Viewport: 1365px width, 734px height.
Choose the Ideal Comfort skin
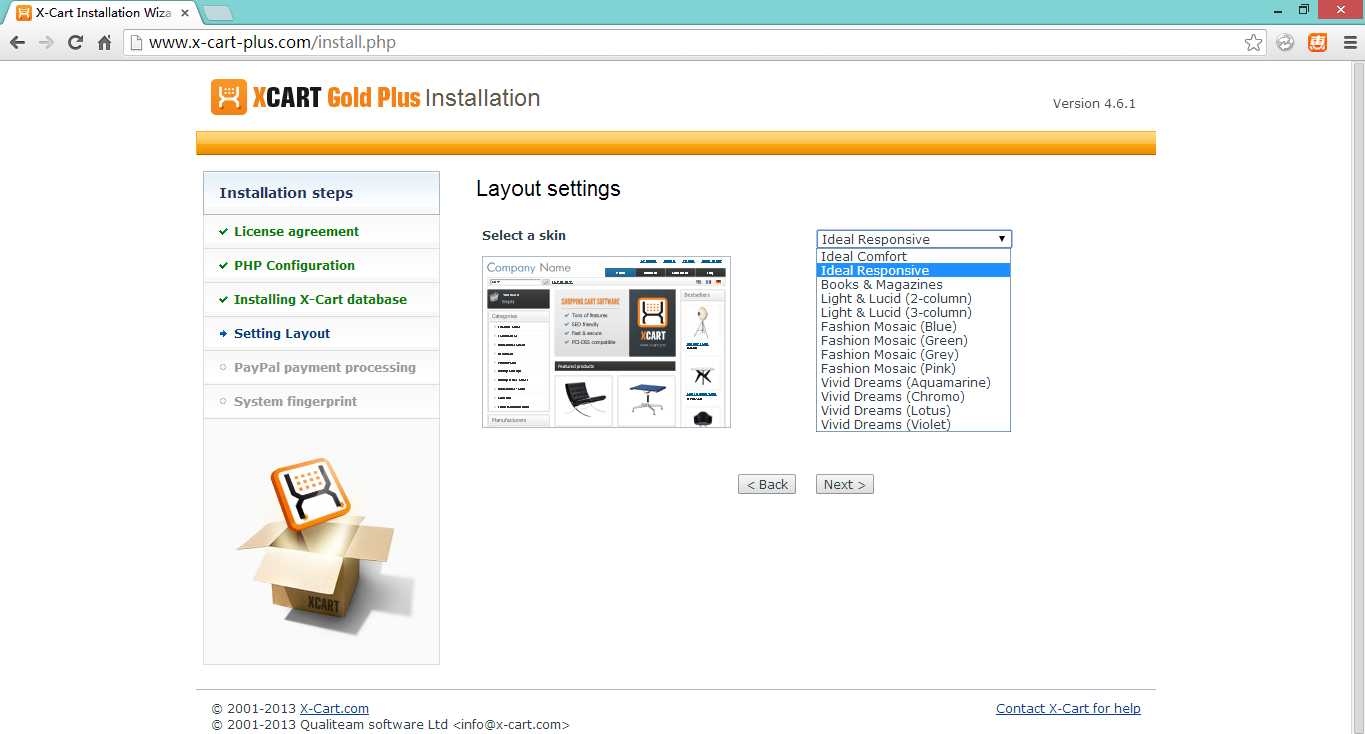(913, 256)
